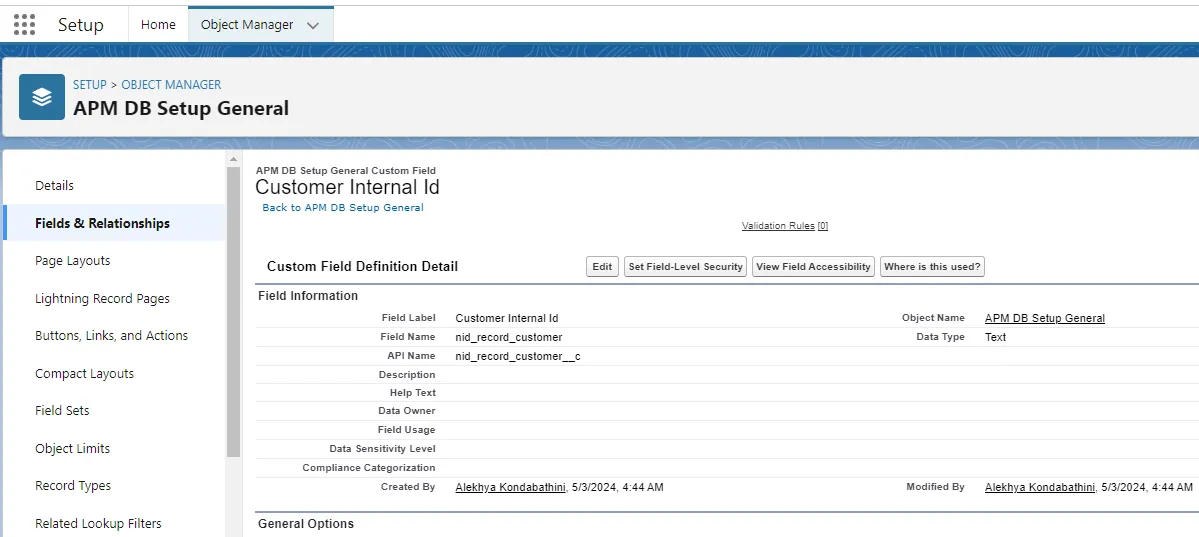This screenshot has width=1199, height=537.
Task: Click Back to APM DB Setup General
Action: [x=343, y=207]
